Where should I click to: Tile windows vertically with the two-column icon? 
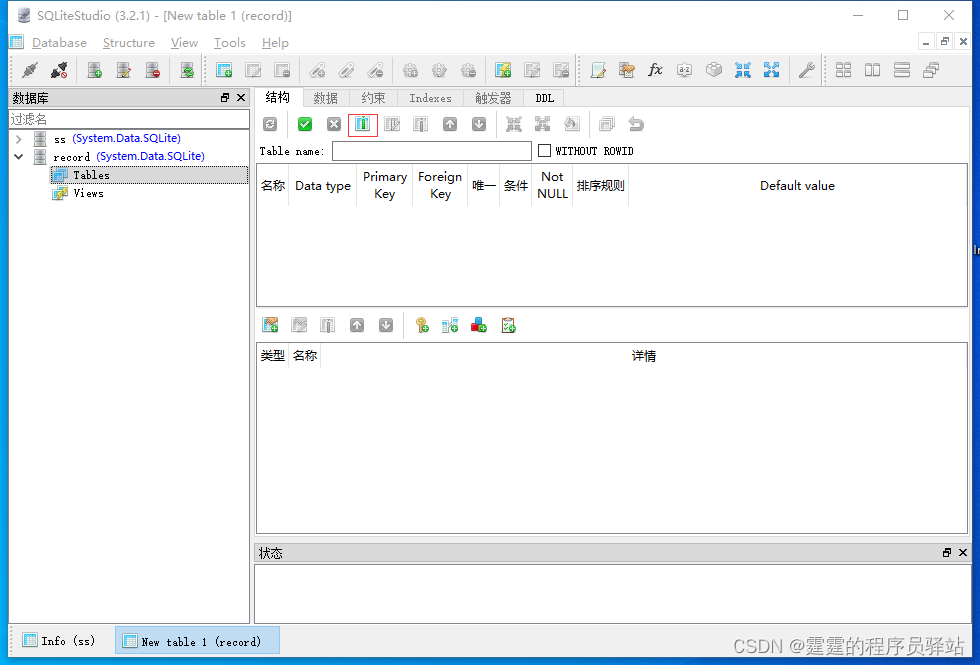point(872,70)
